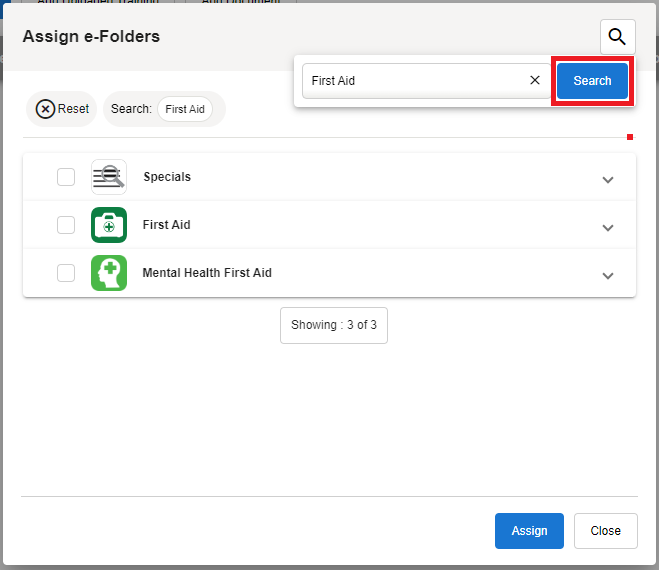
Task: Click the magnifying glass search toggle icon
Action: 617,37
